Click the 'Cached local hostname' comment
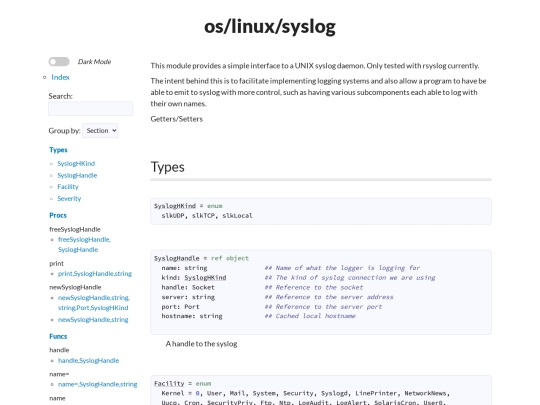Image resolution: width=540 pixels, height=405 pixels. coord(310,316)
